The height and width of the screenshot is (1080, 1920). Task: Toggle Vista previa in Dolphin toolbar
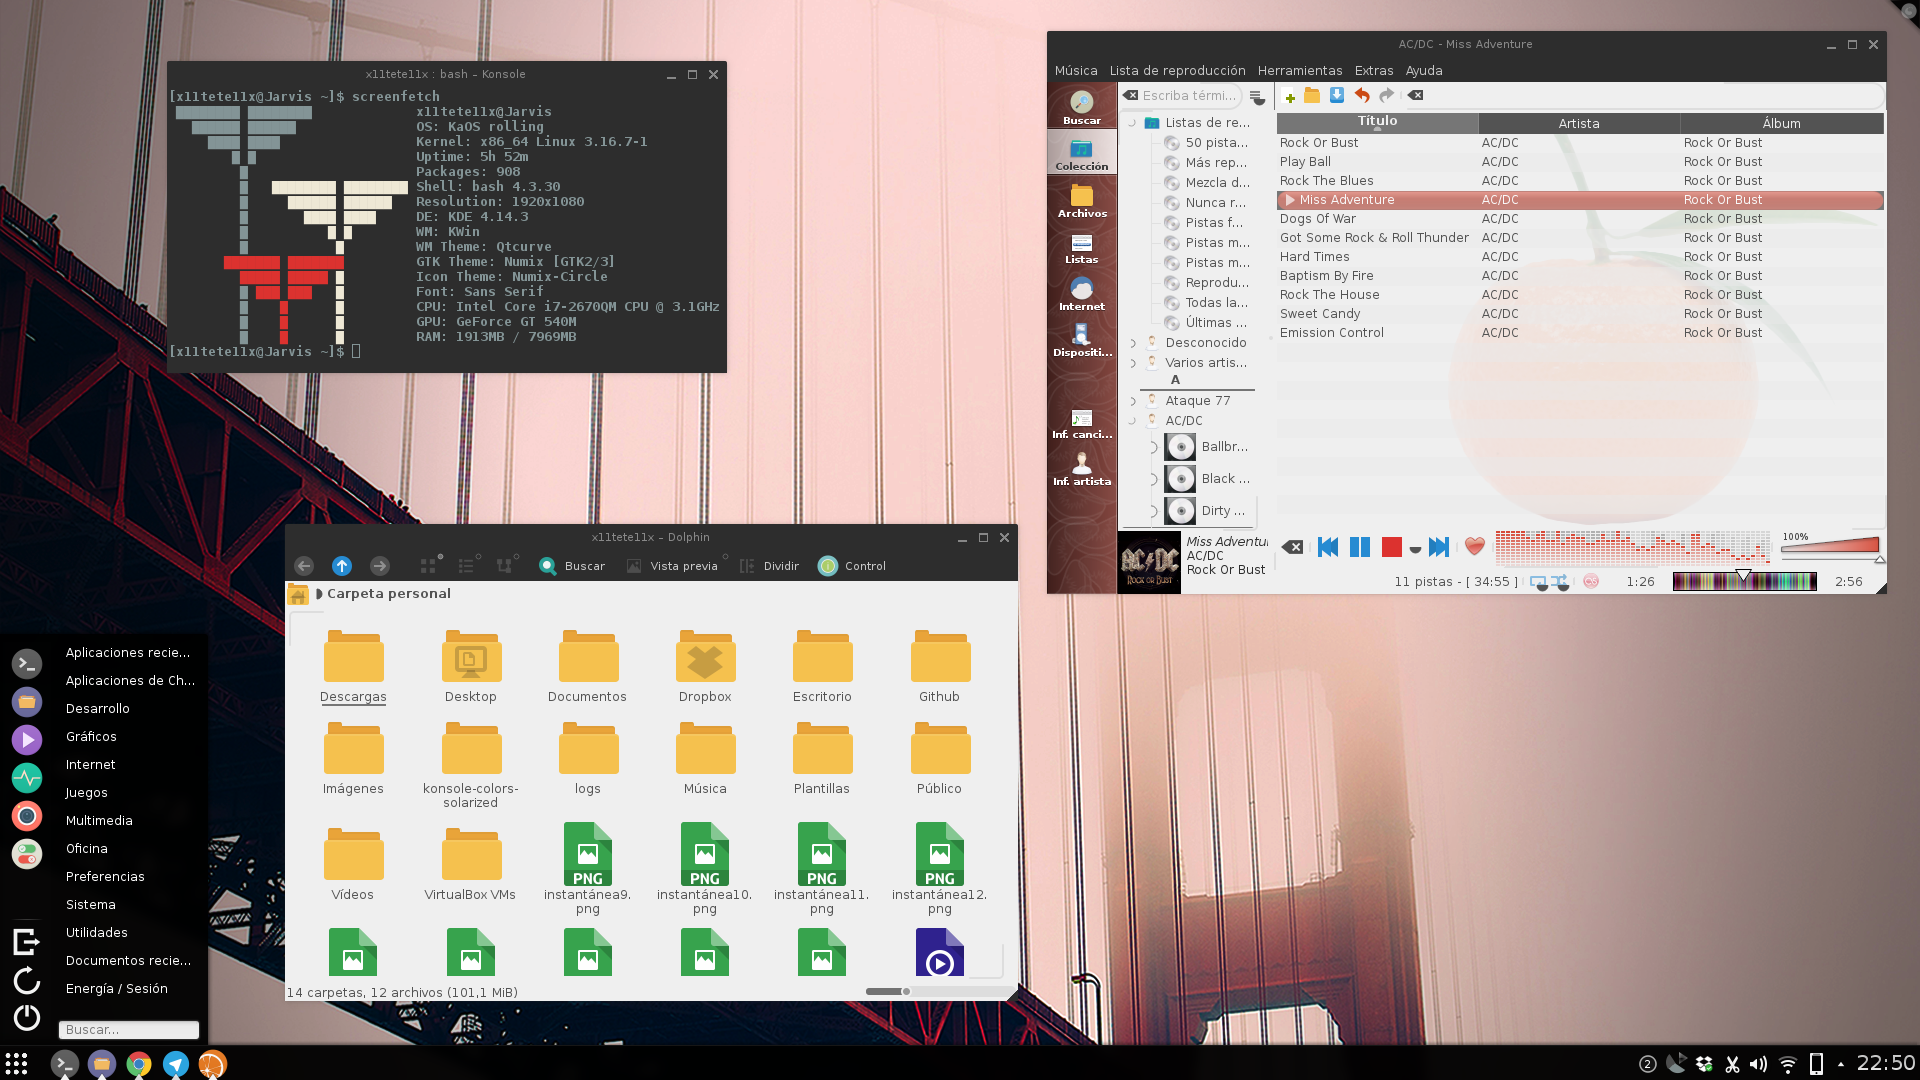tap(672, 566)
